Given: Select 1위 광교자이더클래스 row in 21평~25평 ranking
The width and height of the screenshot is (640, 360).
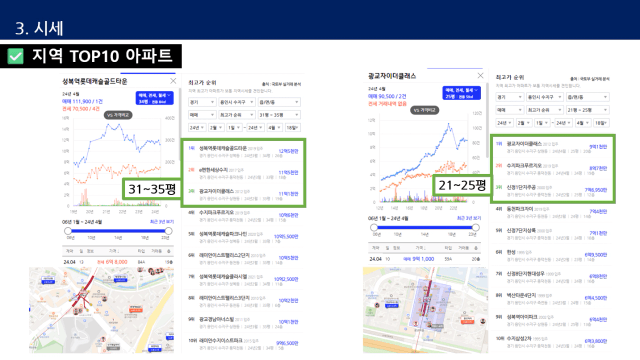Looking at the screenshot, I should (552, 147).
